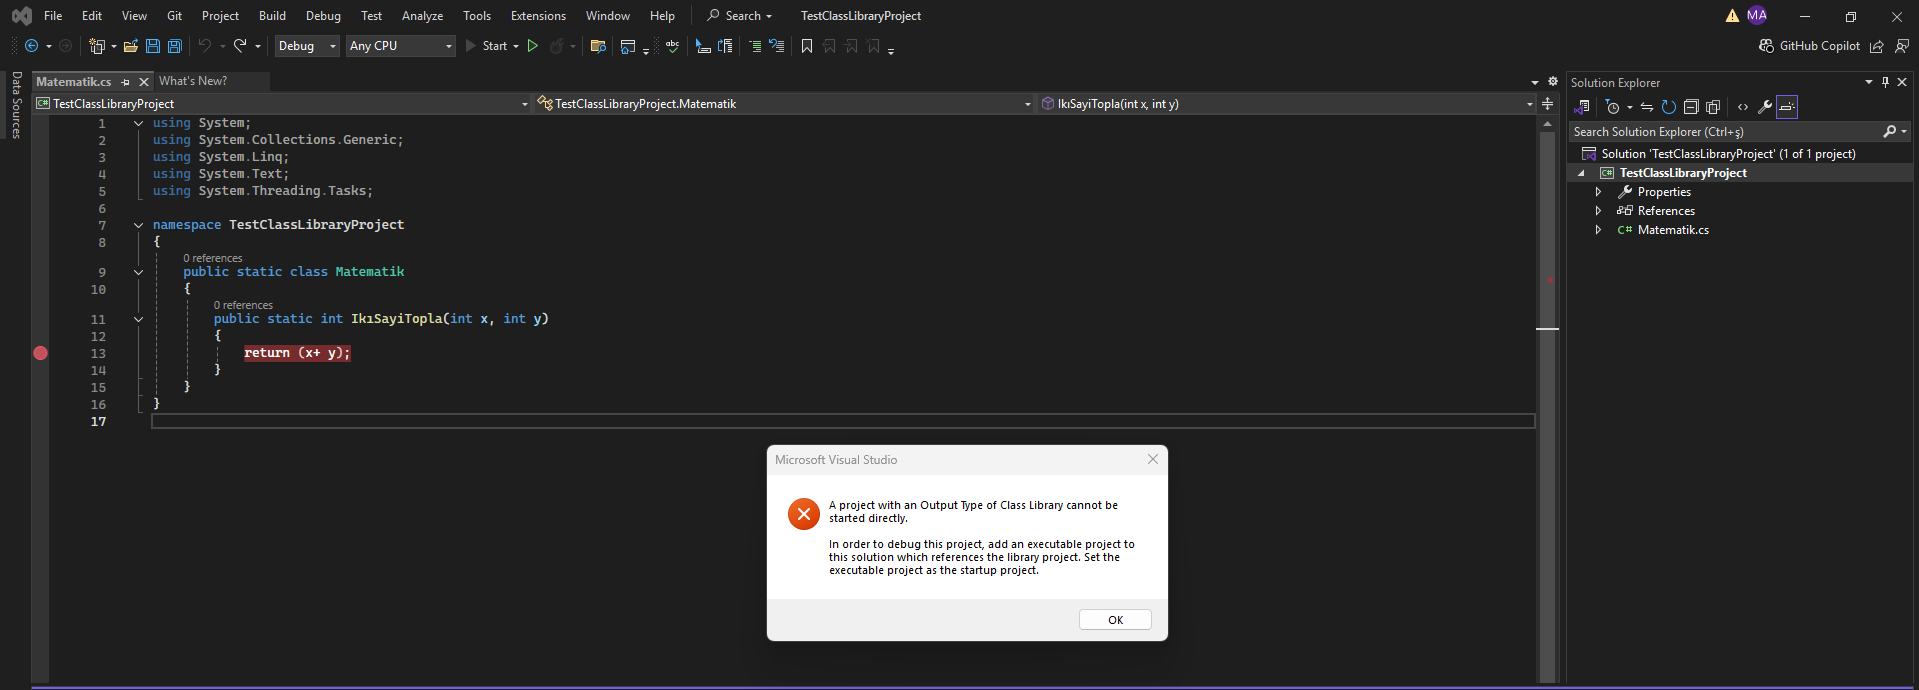Click the Hot Reload flame icon
Viewport: 1919px width, 690px height.
[x=557, y=46]
